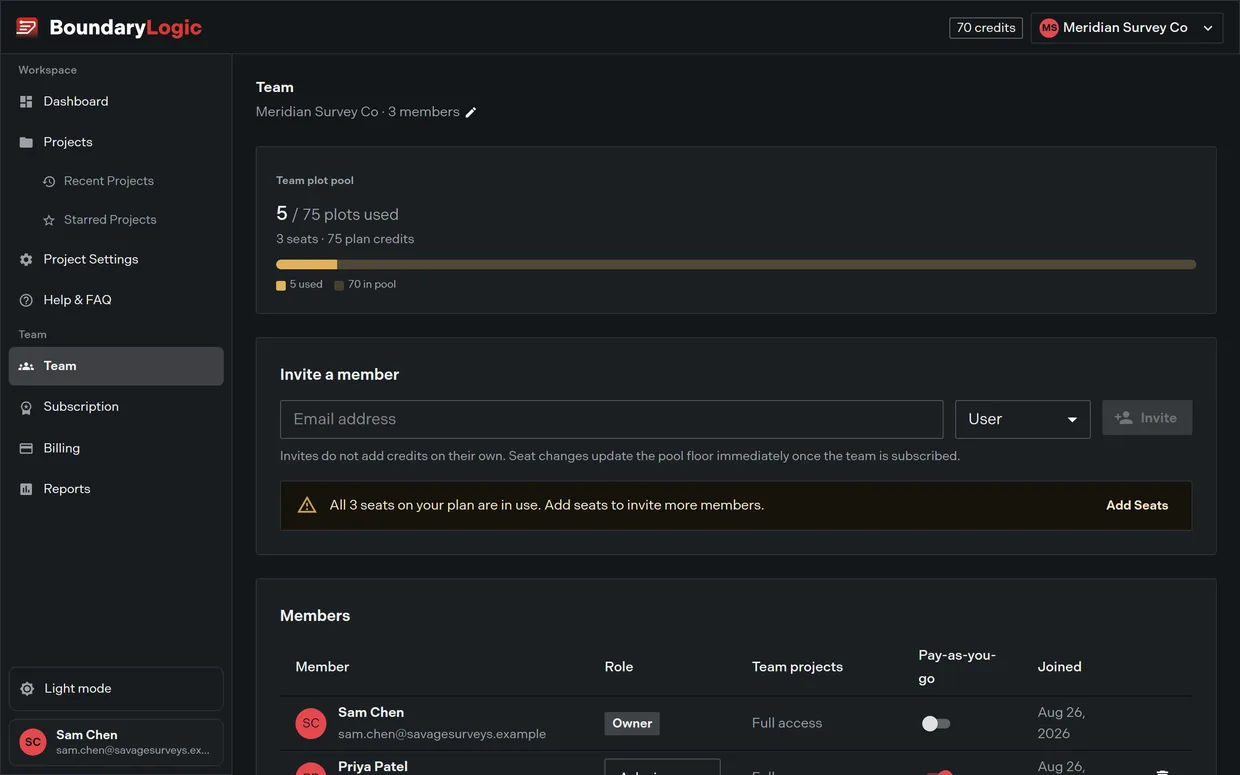Viewport: 1240px width, 775px height.
Task: Click the pencil icon to edit team name
Action: click(471, 113)
